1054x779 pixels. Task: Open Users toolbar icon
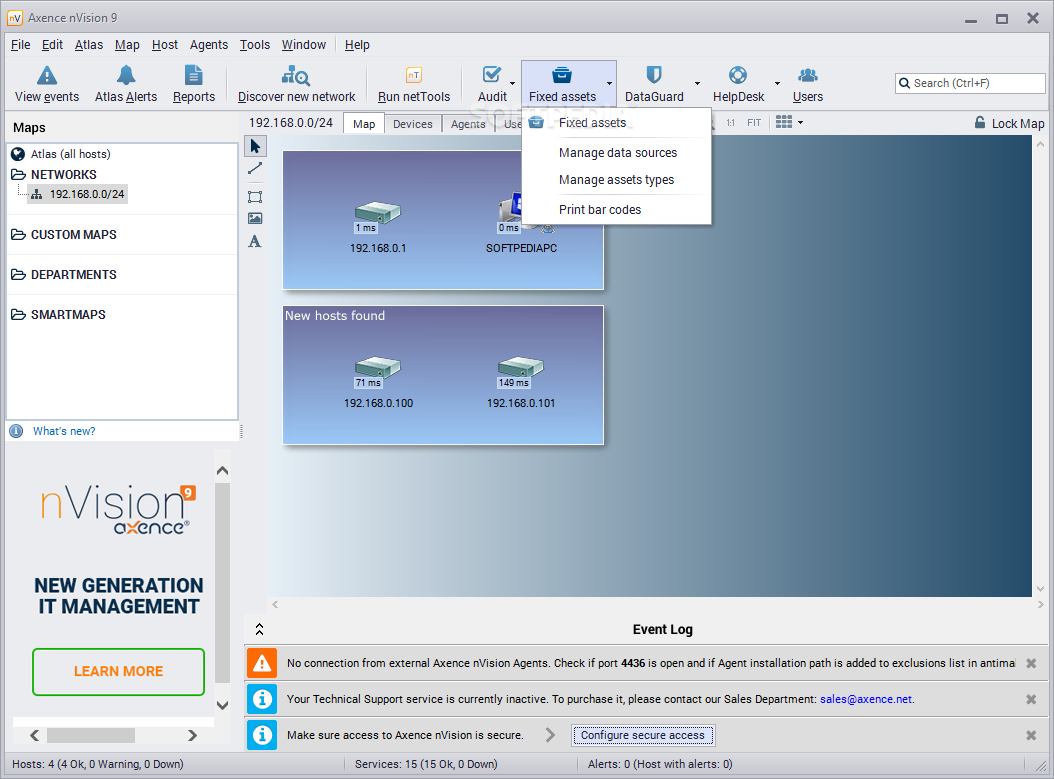807,75
